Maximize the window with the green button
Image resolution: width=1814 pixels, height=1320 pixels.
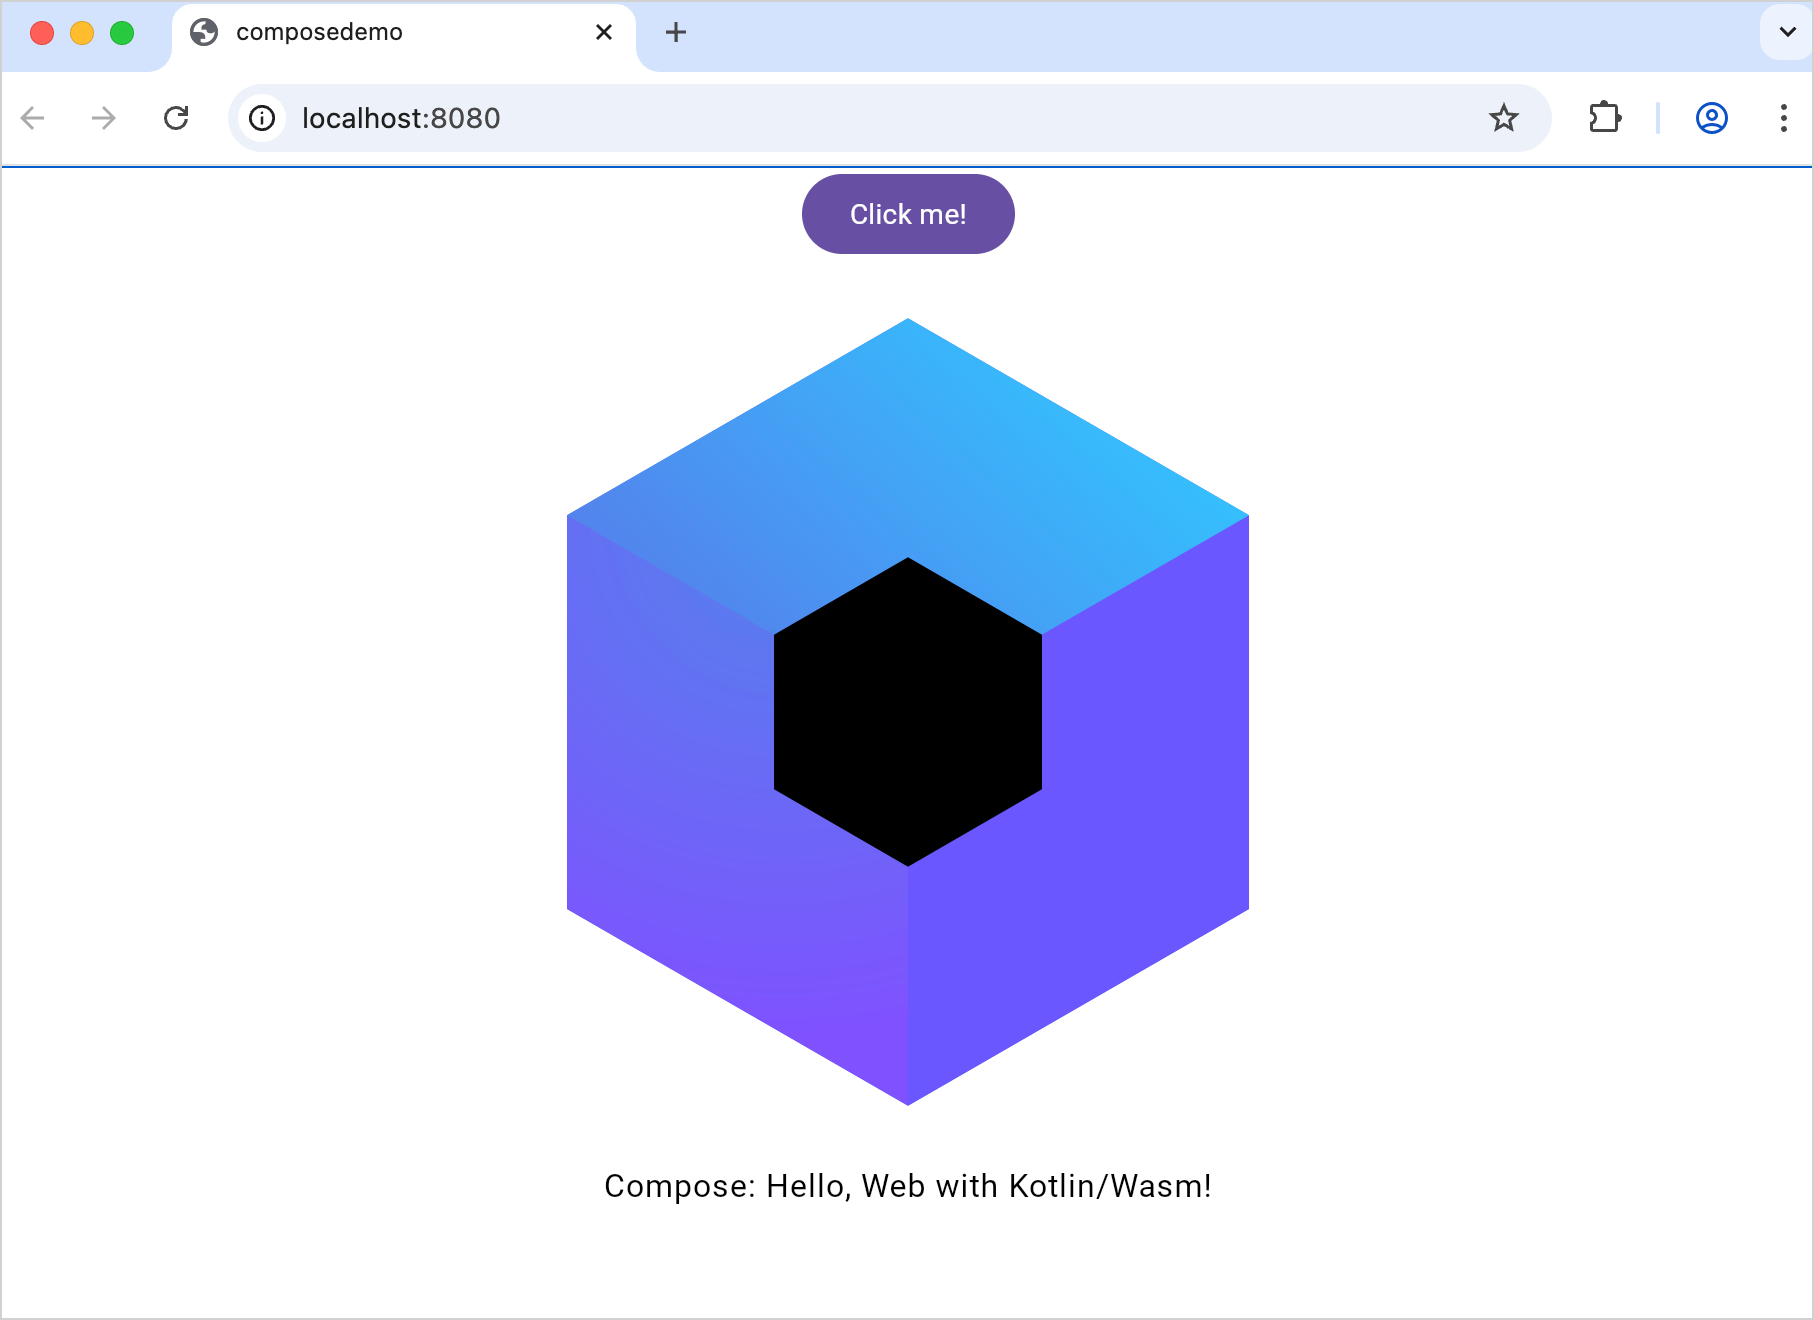click(x=122, y=33)
